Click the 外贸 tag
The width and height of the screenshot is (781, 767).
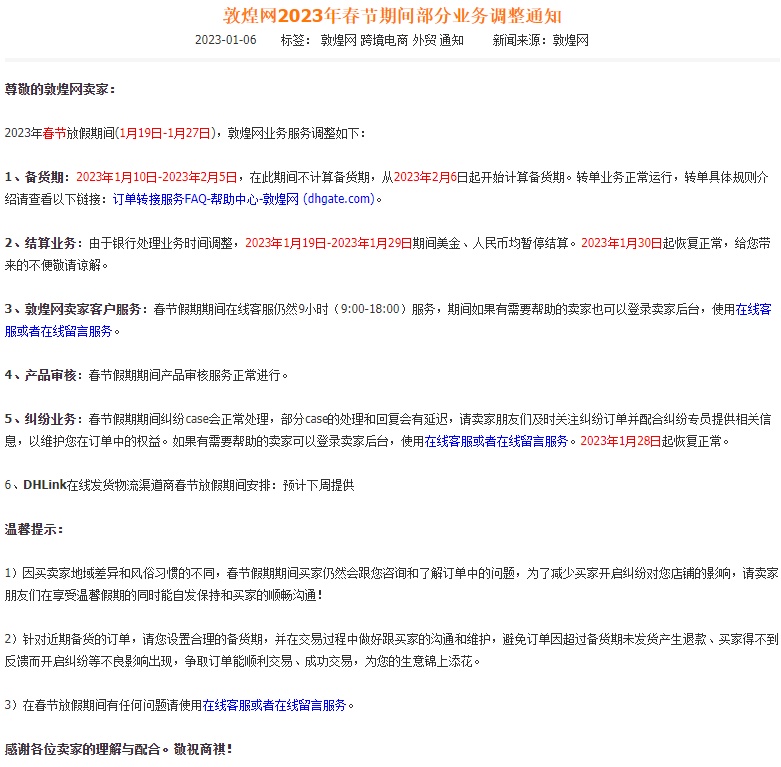click(x=424, y=40)
